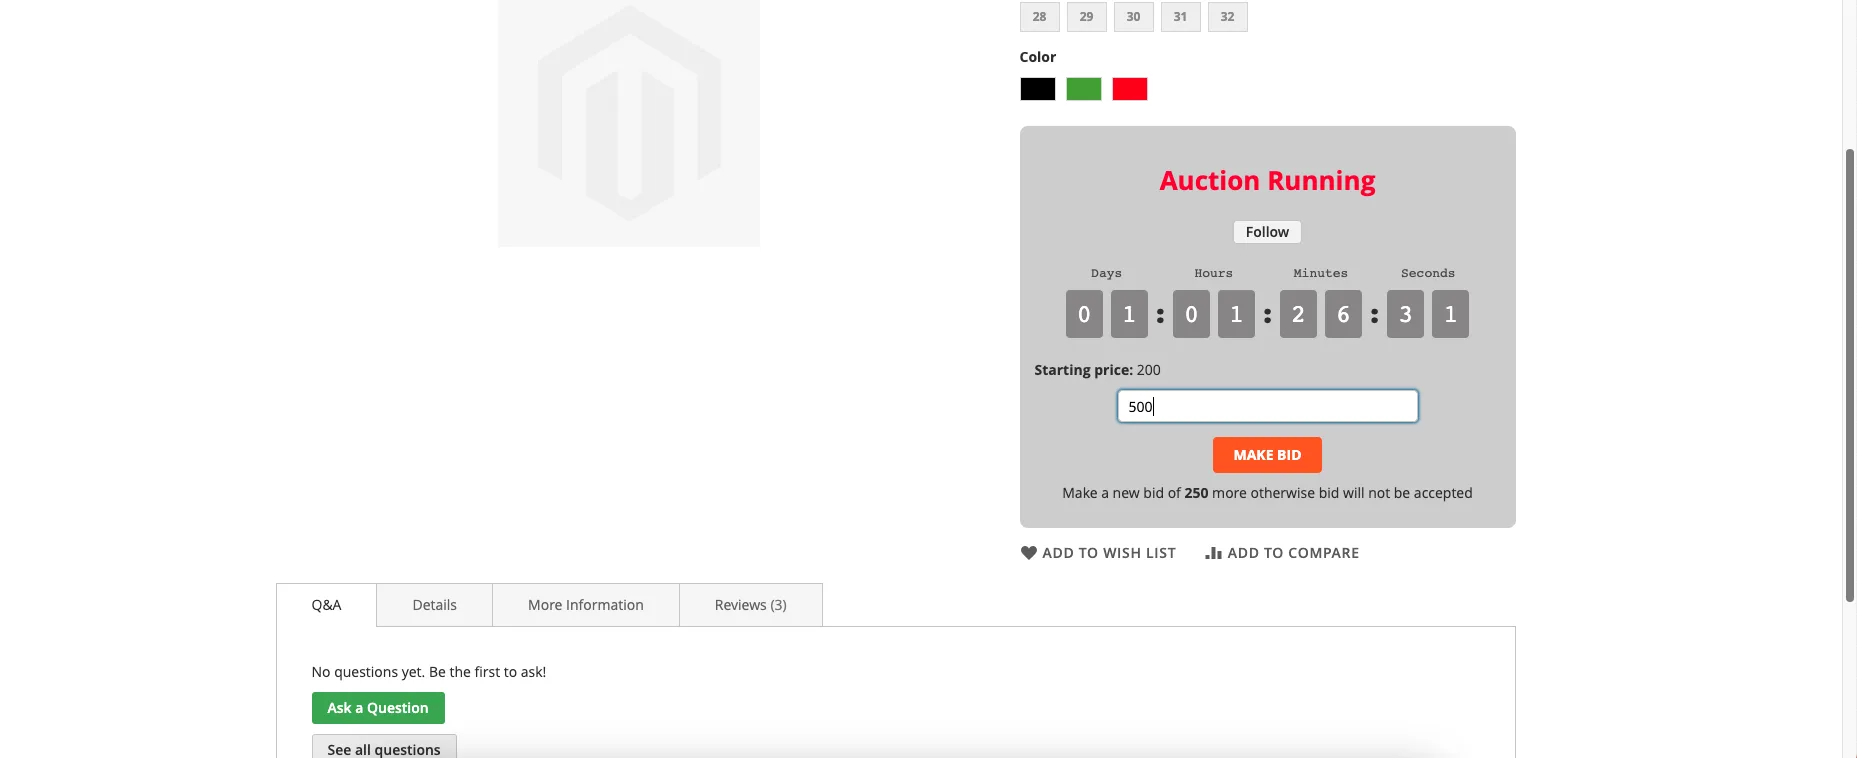Select size 29 swatch
The image size is (1857, 758).
(x=1086, y=17)
